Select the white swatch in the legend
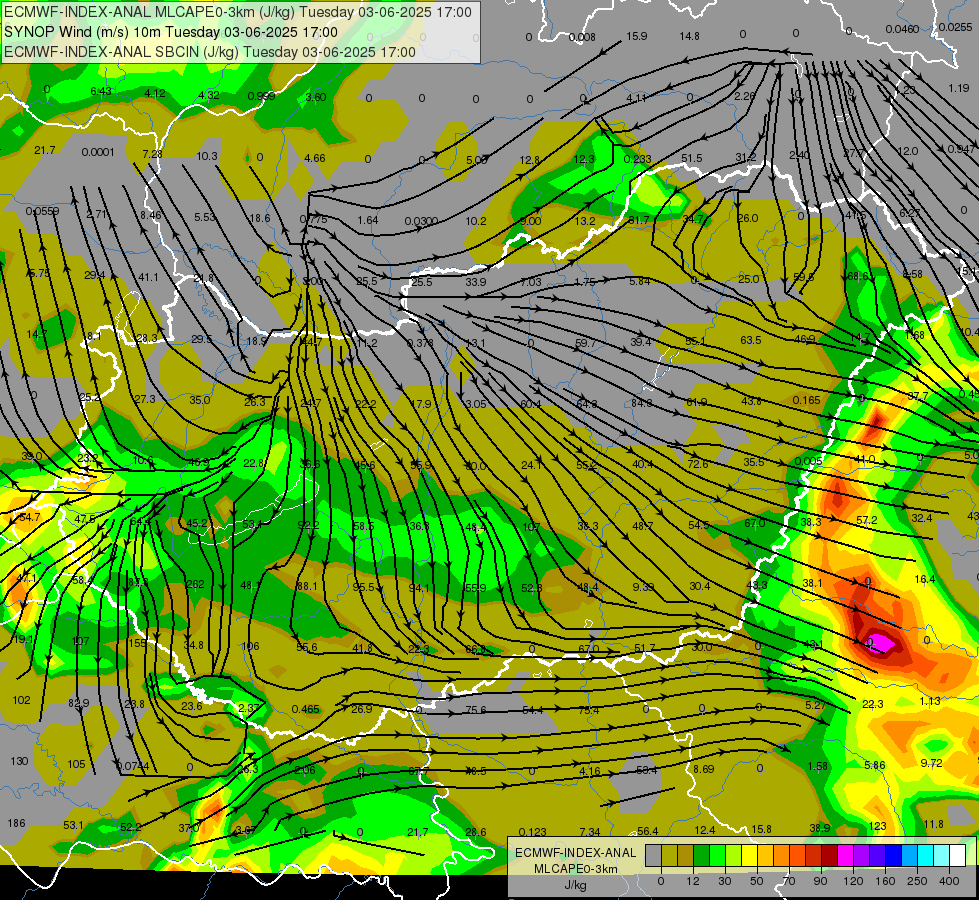Viewport: 979px width, 900px height. (x=957, y=856)
